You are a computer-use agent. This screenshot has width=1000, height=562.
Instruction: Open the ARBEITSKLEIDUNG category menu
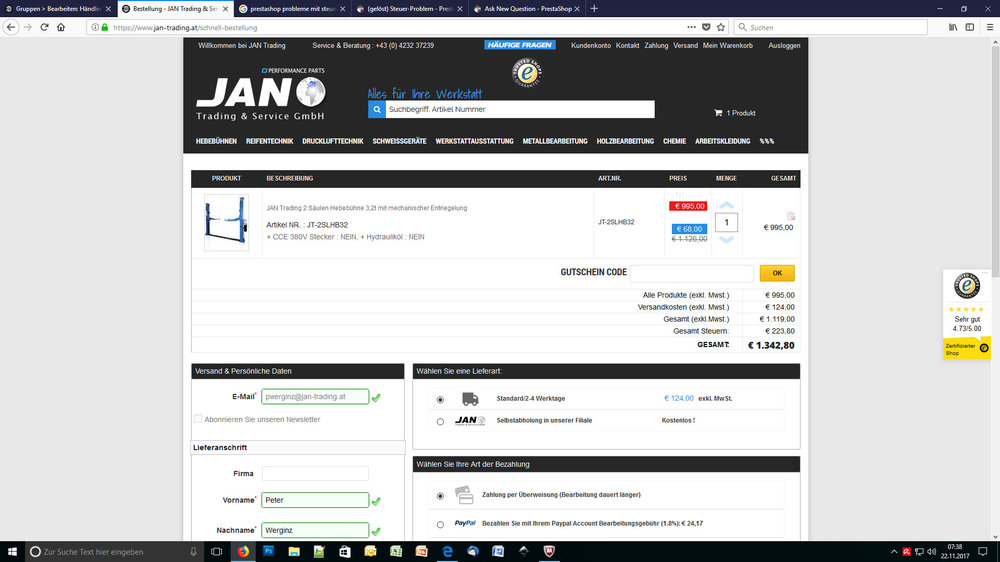723,141
